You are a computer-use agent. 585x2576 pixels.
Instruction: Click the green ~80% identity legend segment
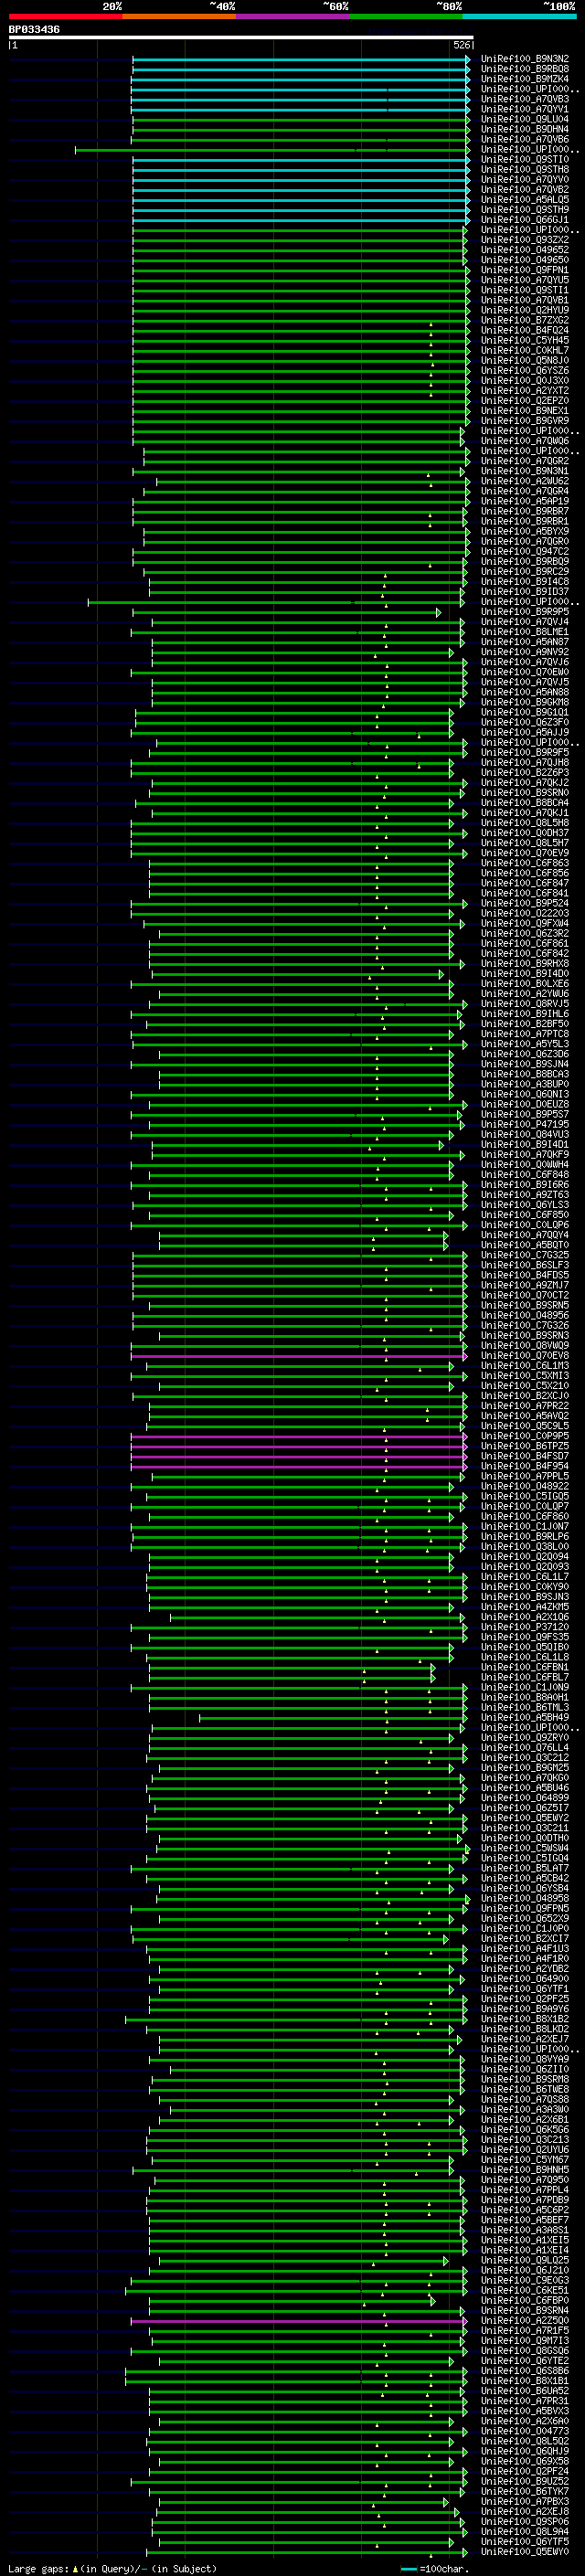[406, 16]
